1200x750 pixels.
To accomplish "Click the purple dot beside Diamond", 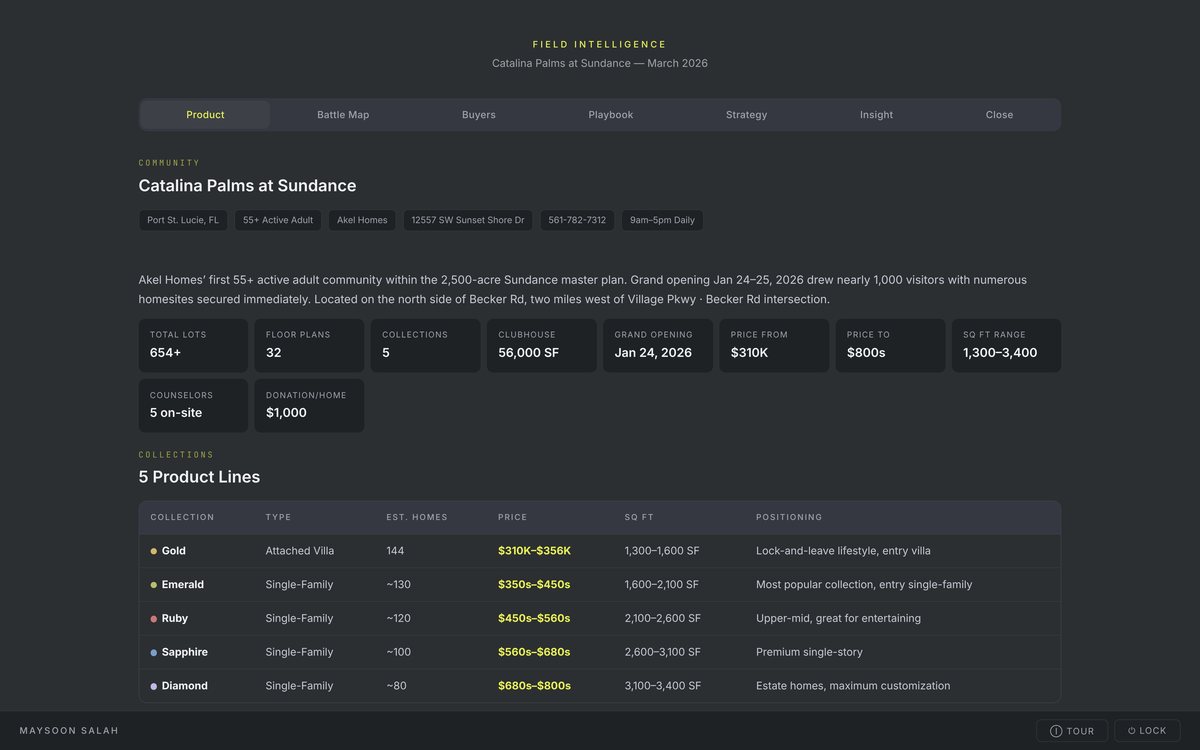I will click(154, 686).
